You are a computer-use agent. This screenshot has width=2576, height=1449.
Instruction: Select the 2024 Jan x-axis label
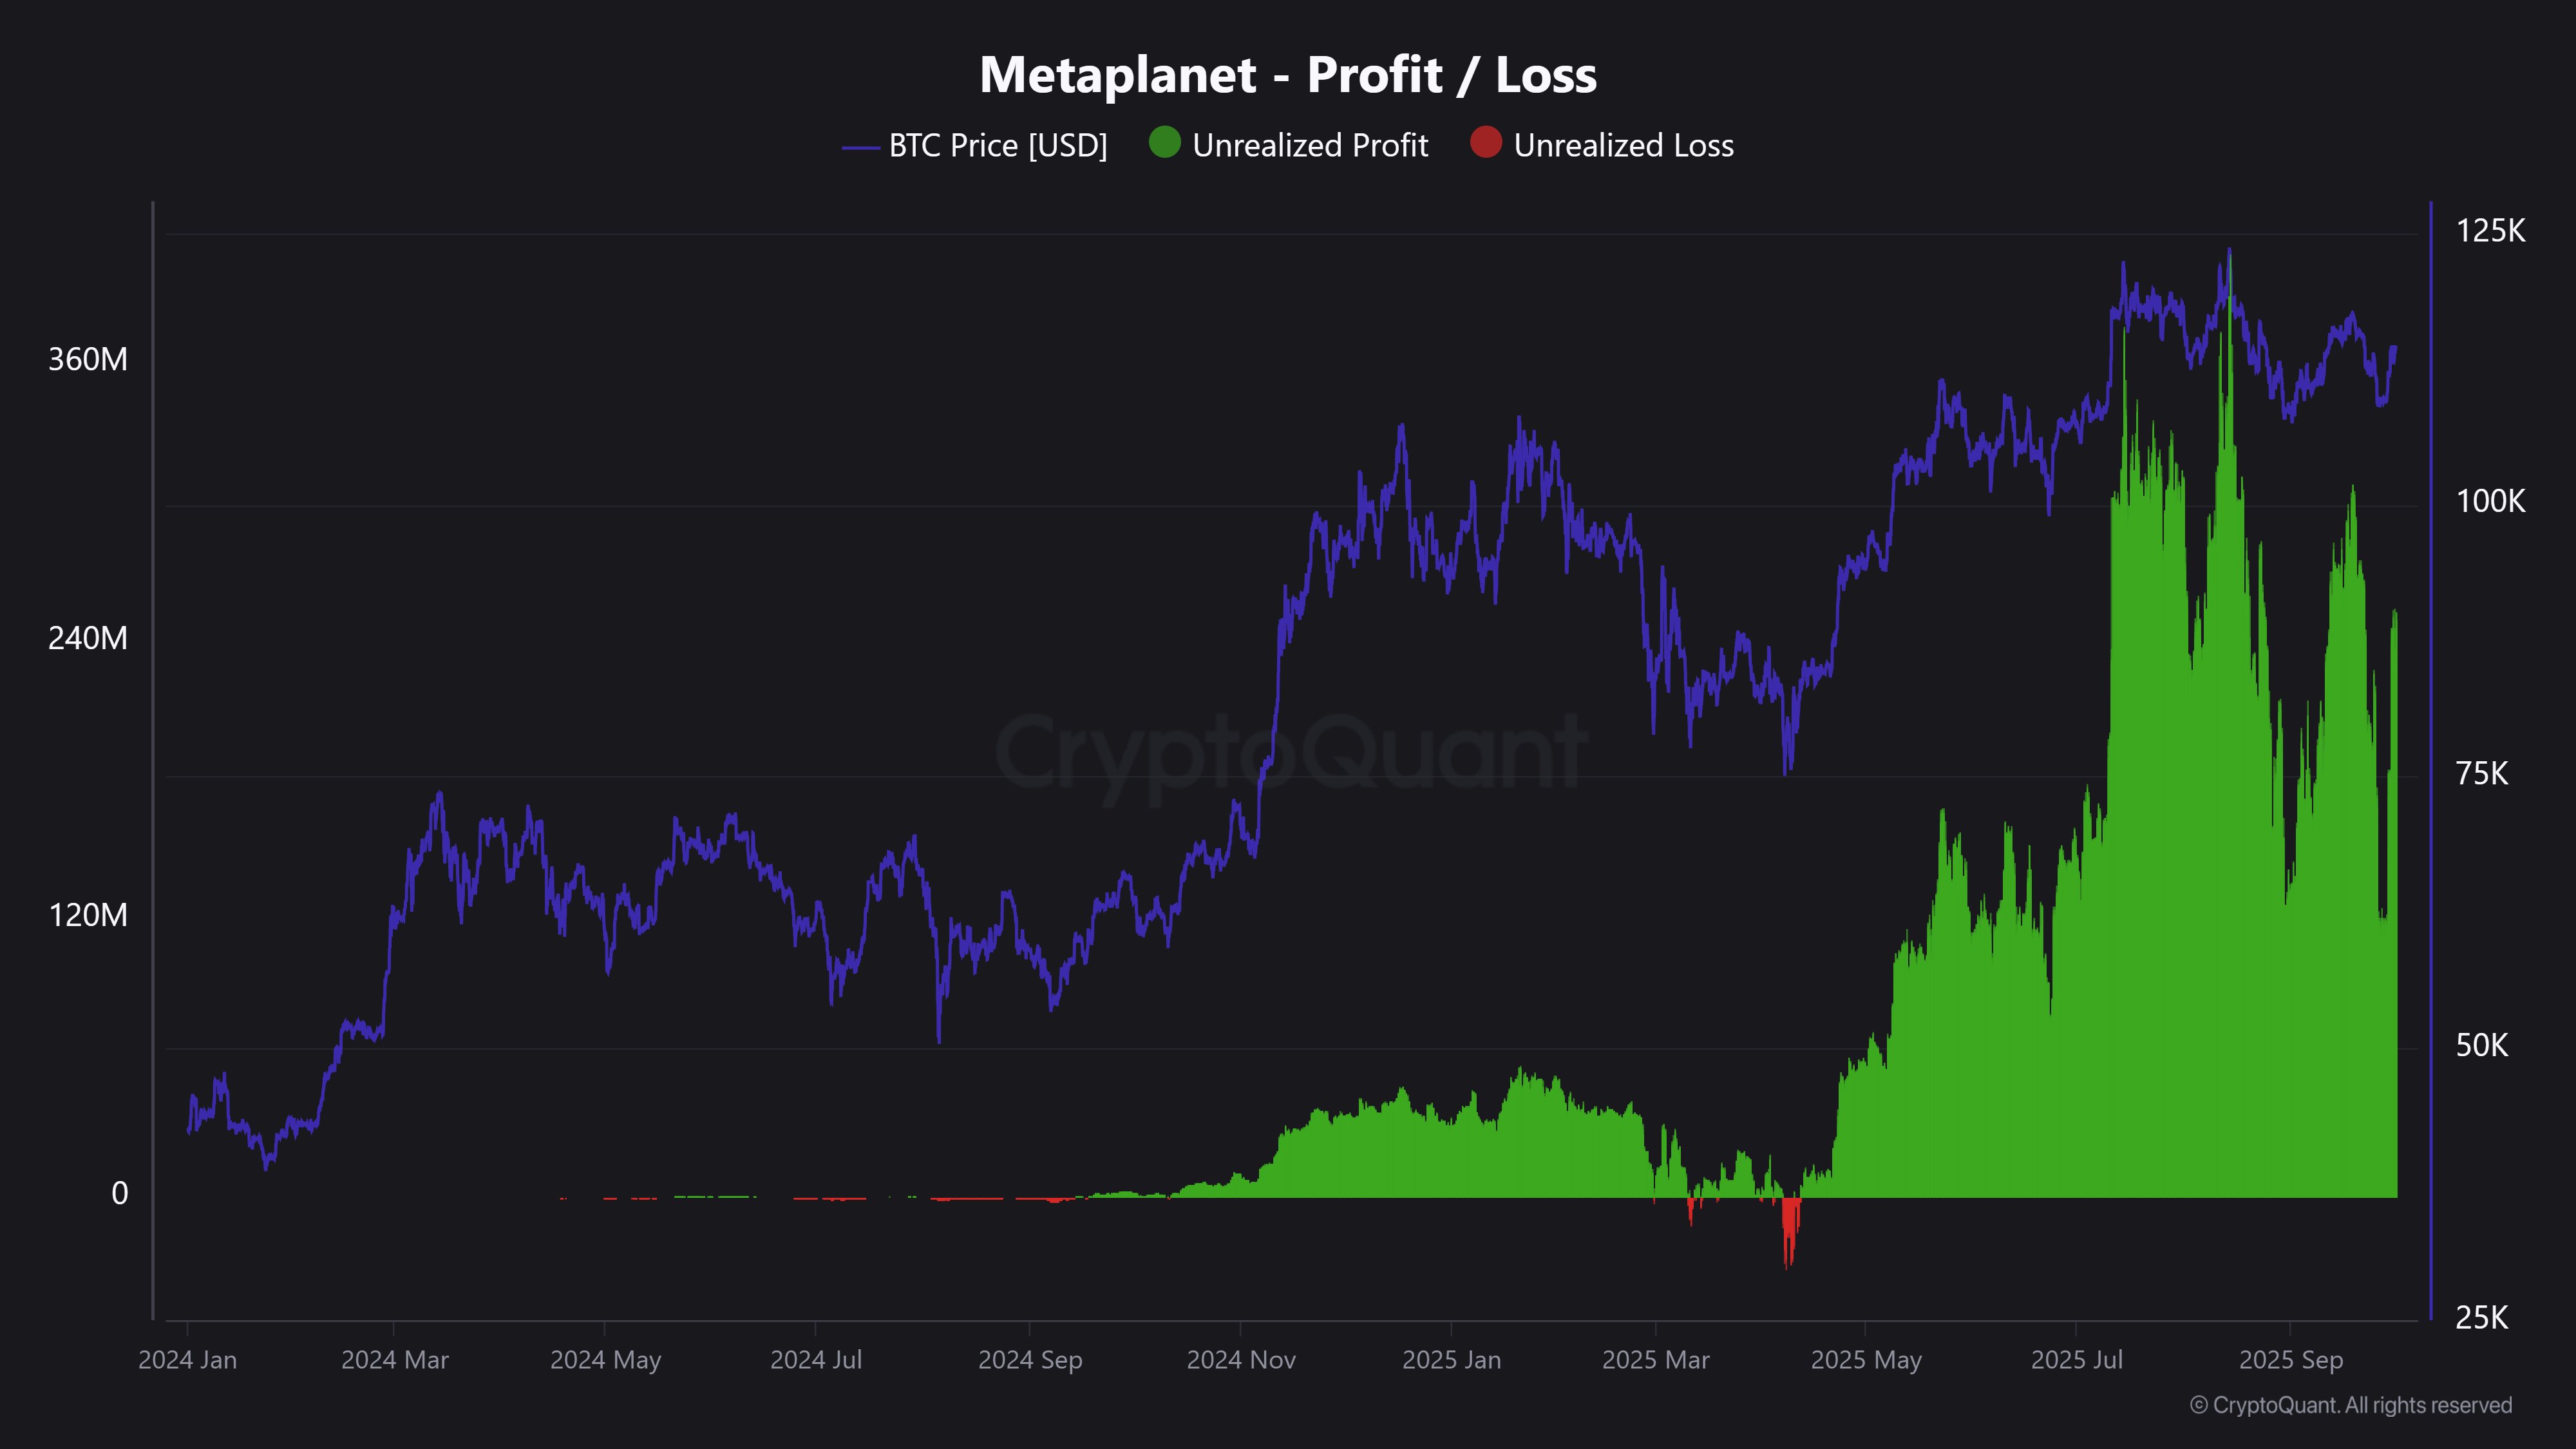pyautogui.click(x=188, y=1360)
